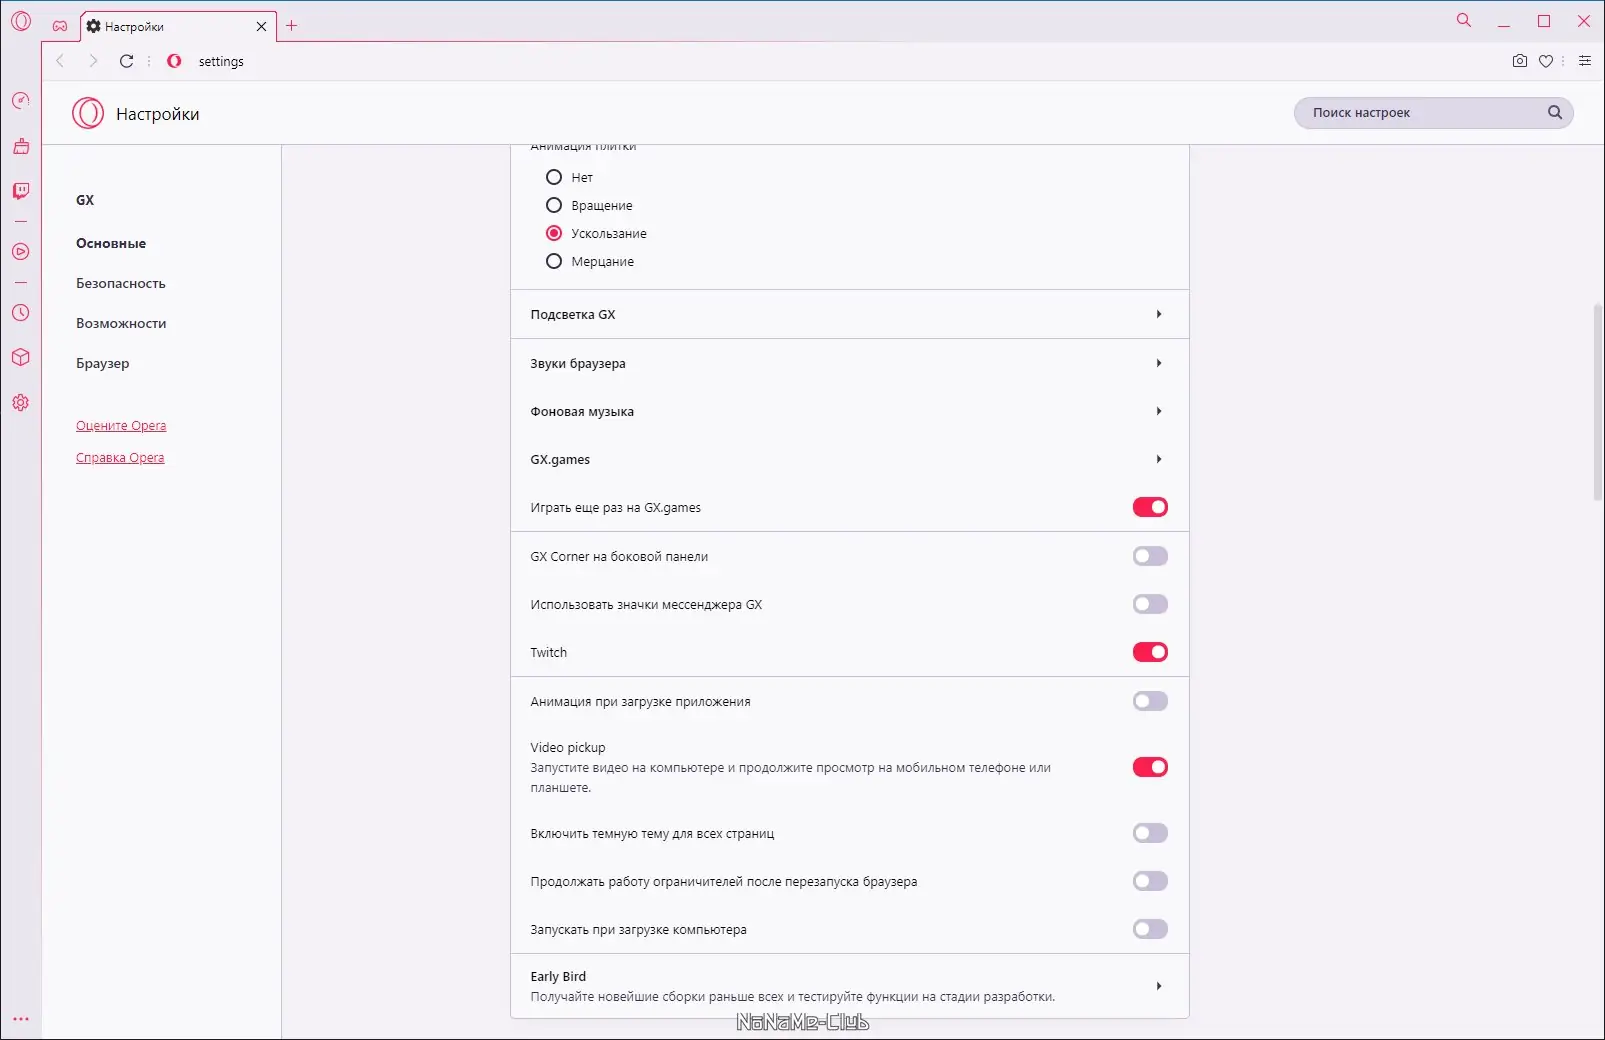Open tab search magnifier in title bar
The width and height of the screenshot is (1605, 1040).
click(x=1464, y=20)
